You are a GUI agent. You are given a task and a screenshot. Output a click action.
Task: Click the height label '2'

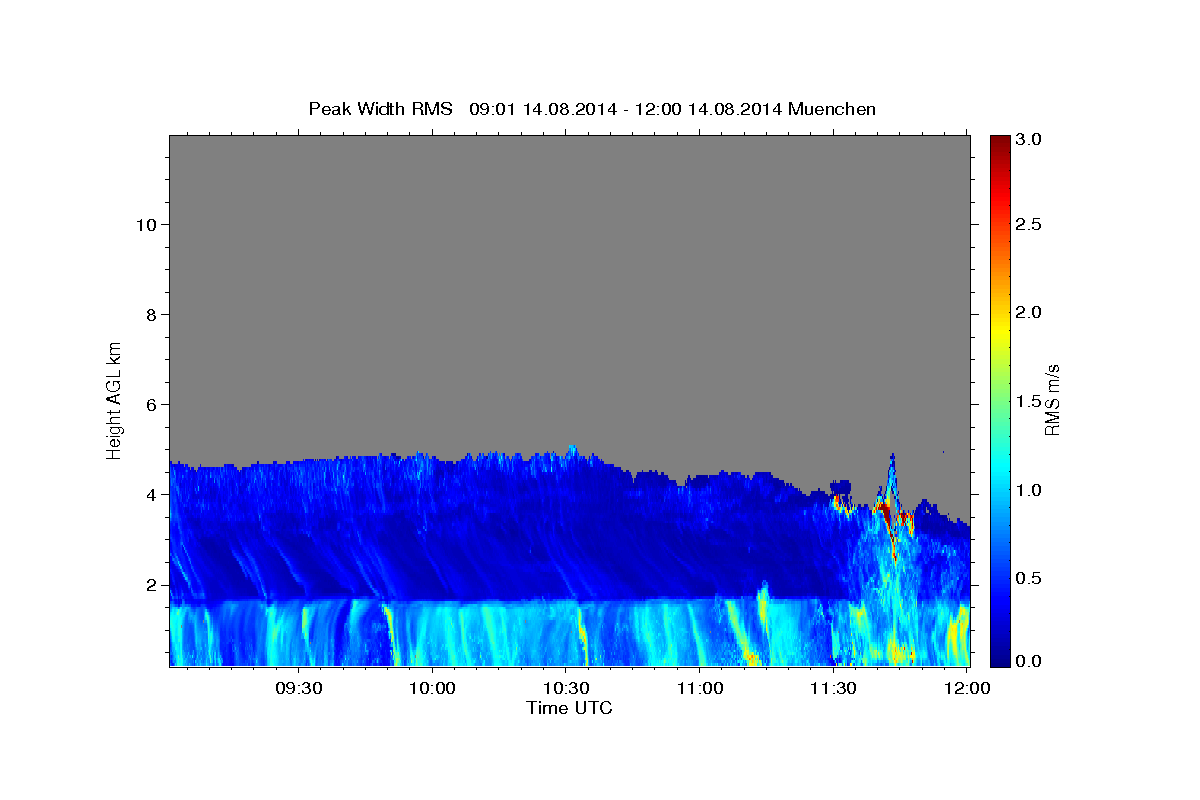pyautogui.click(x=151, y=584)
